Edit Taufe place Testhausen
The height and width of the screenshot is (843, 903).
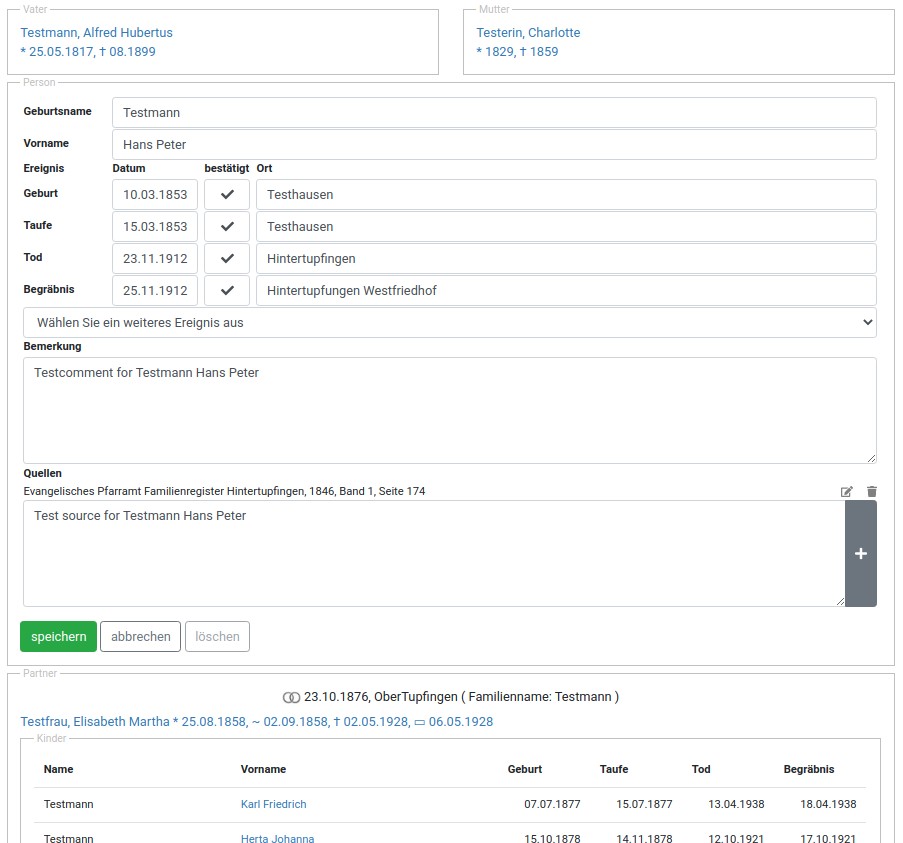(566, 226)
